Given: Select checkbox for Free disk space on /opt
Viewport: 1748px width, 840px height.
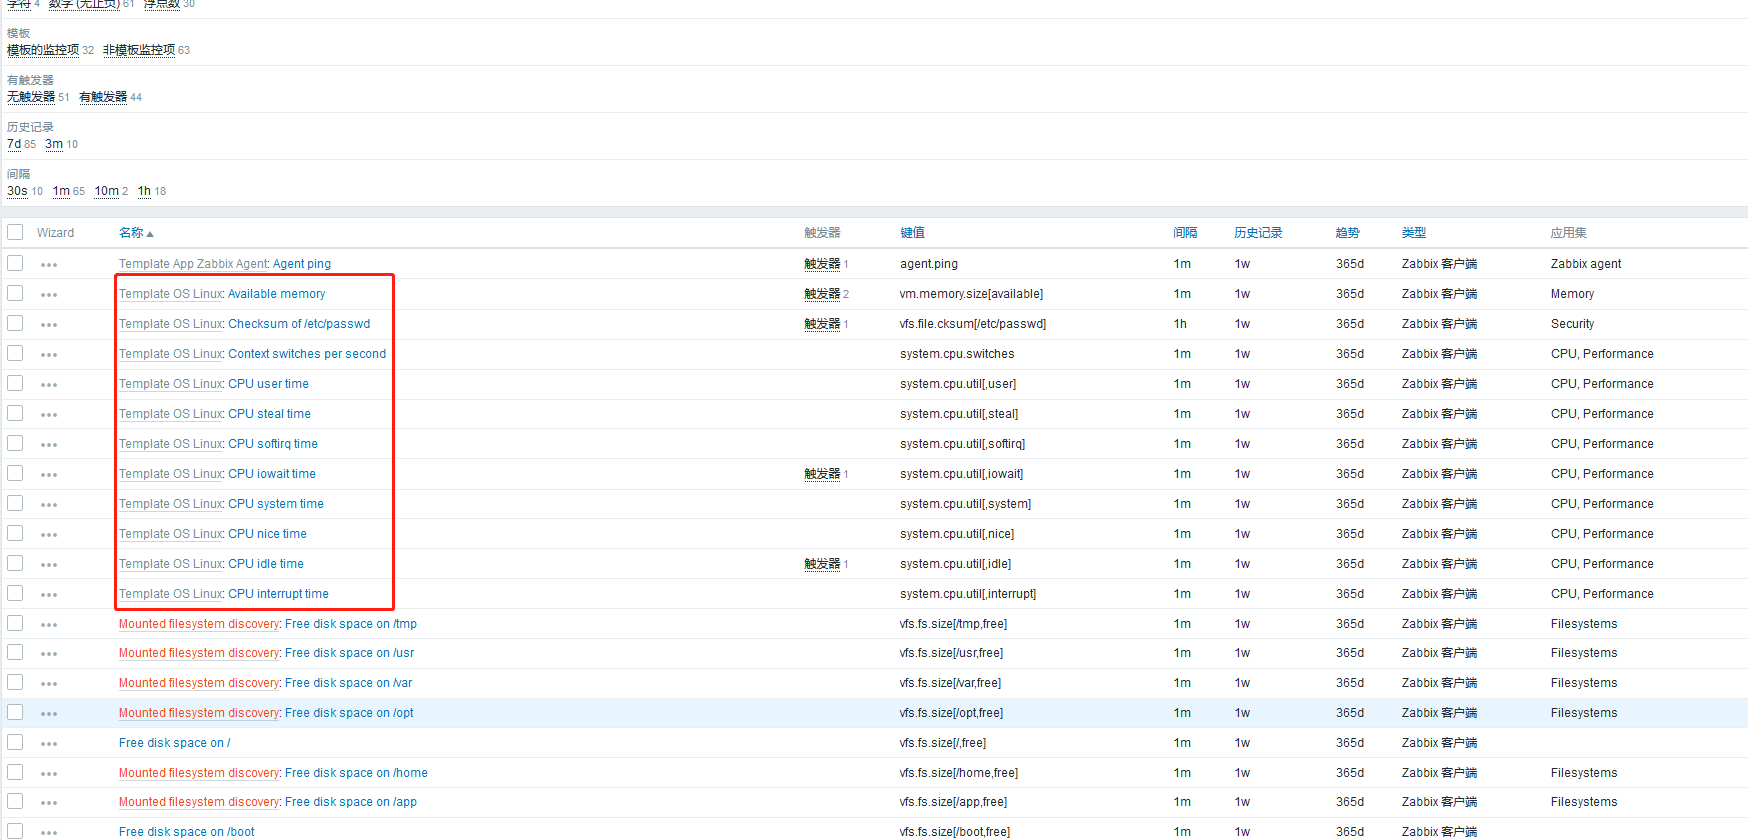Looking at the screenshot, I should click(x=15, y=712).
